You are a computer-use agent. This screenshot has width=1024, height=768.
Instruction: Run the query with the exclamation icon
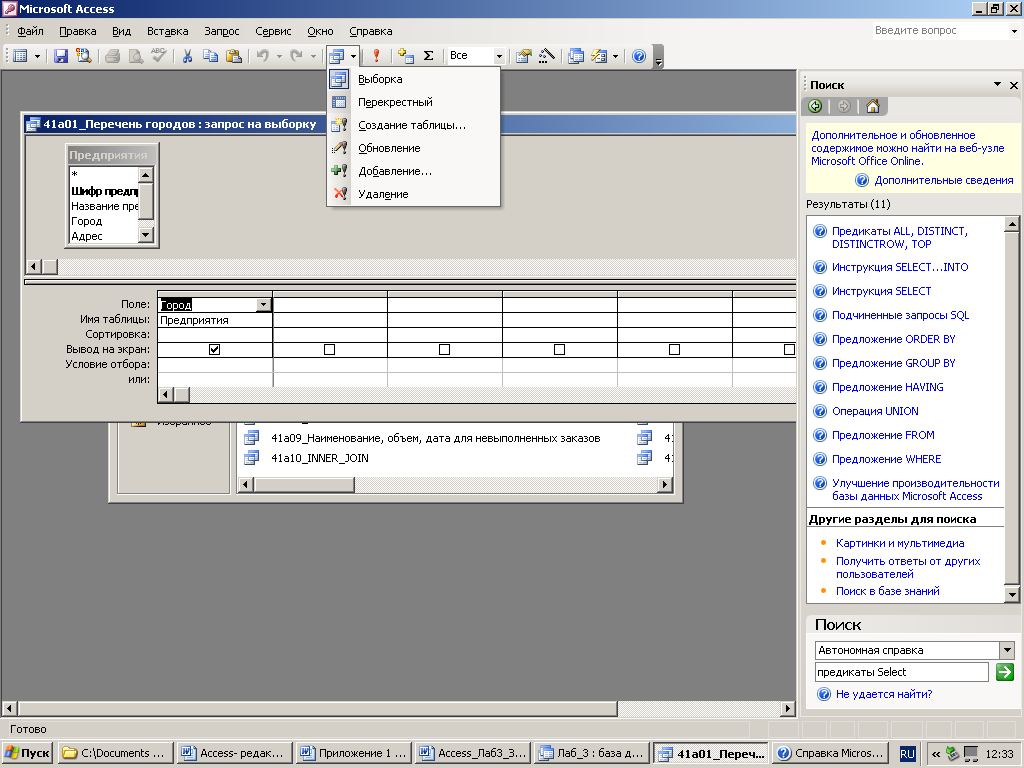coord(376,56)
